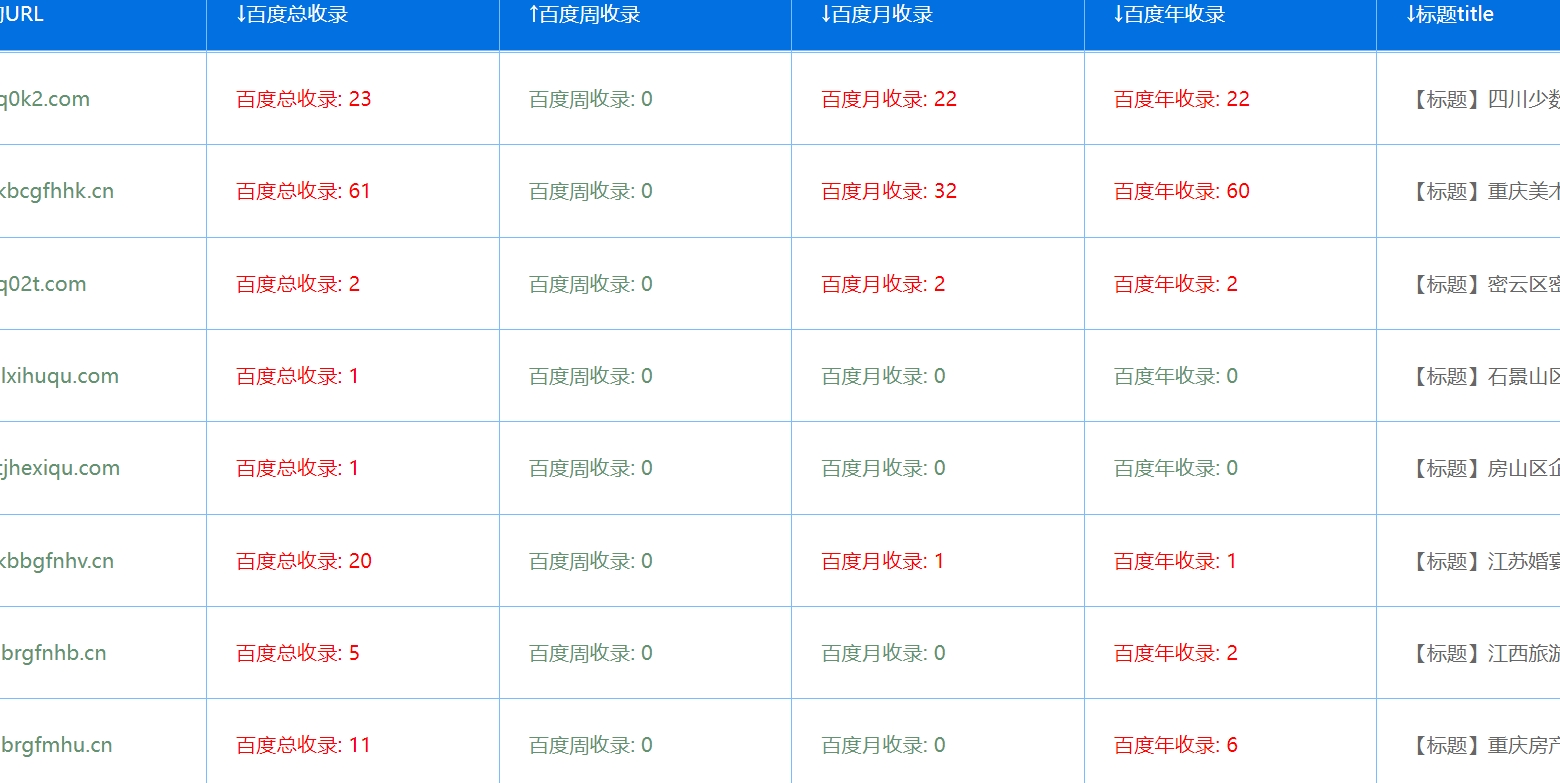This screenshot has height=783, width=1560.
Task: Click the 百度月收录: 22 cell
Action: pyautogui.click(x=889, y=99)
